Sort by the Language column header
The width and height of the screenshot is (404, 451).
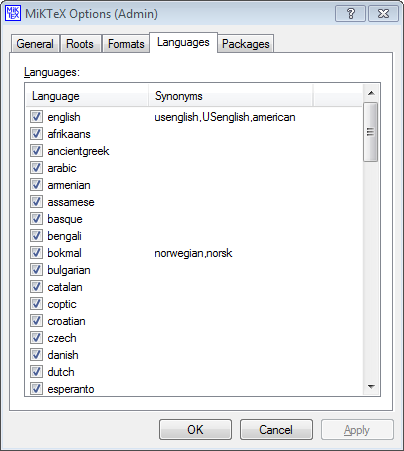[87, 96]
